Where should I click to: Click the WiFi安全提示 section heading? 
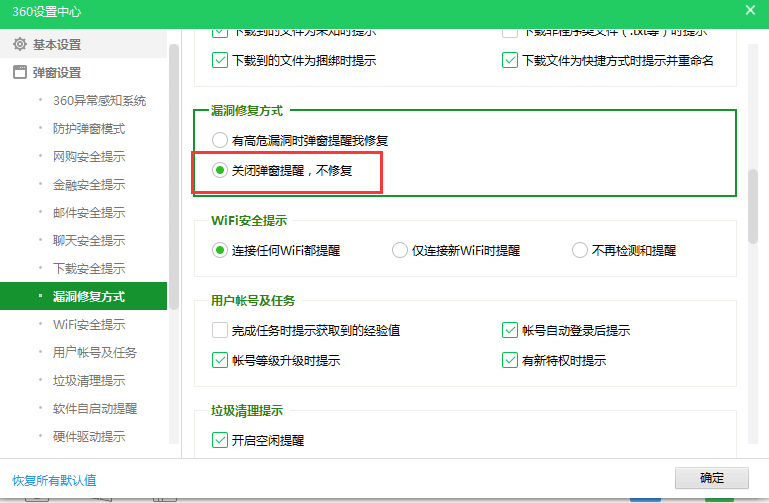coord(249,221)
